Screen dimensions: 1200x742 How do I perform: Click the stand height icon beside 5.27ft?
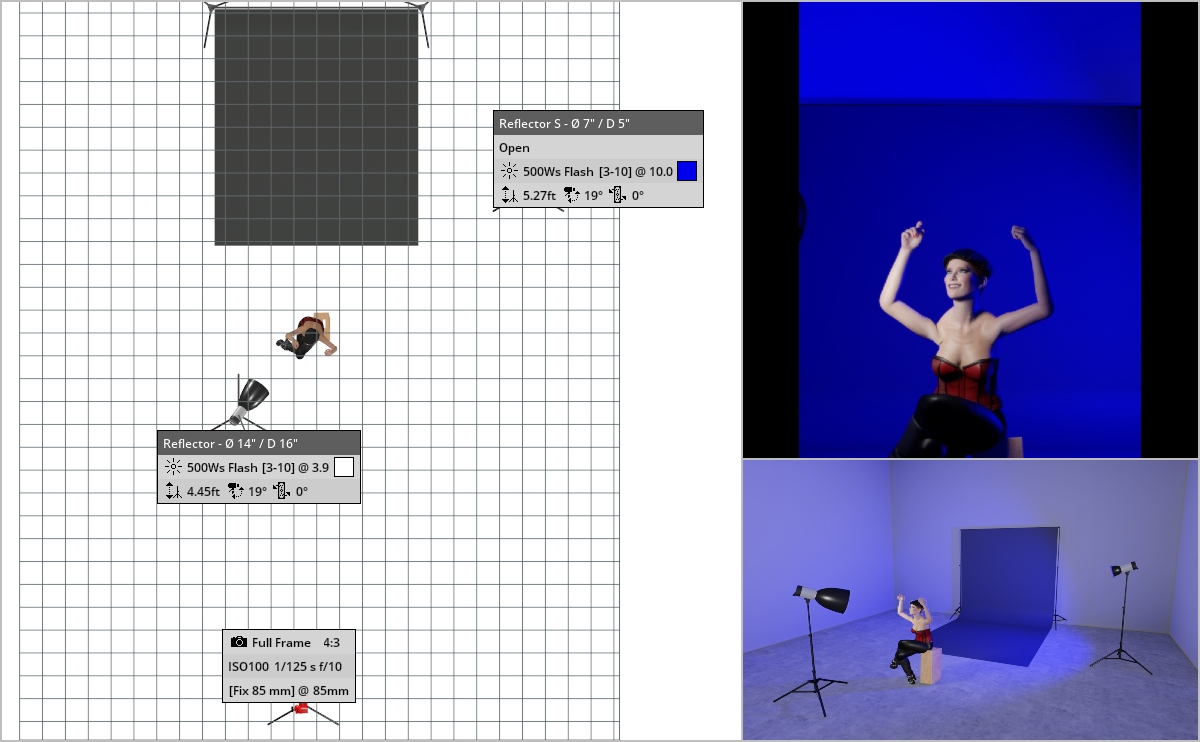point(509,196)
